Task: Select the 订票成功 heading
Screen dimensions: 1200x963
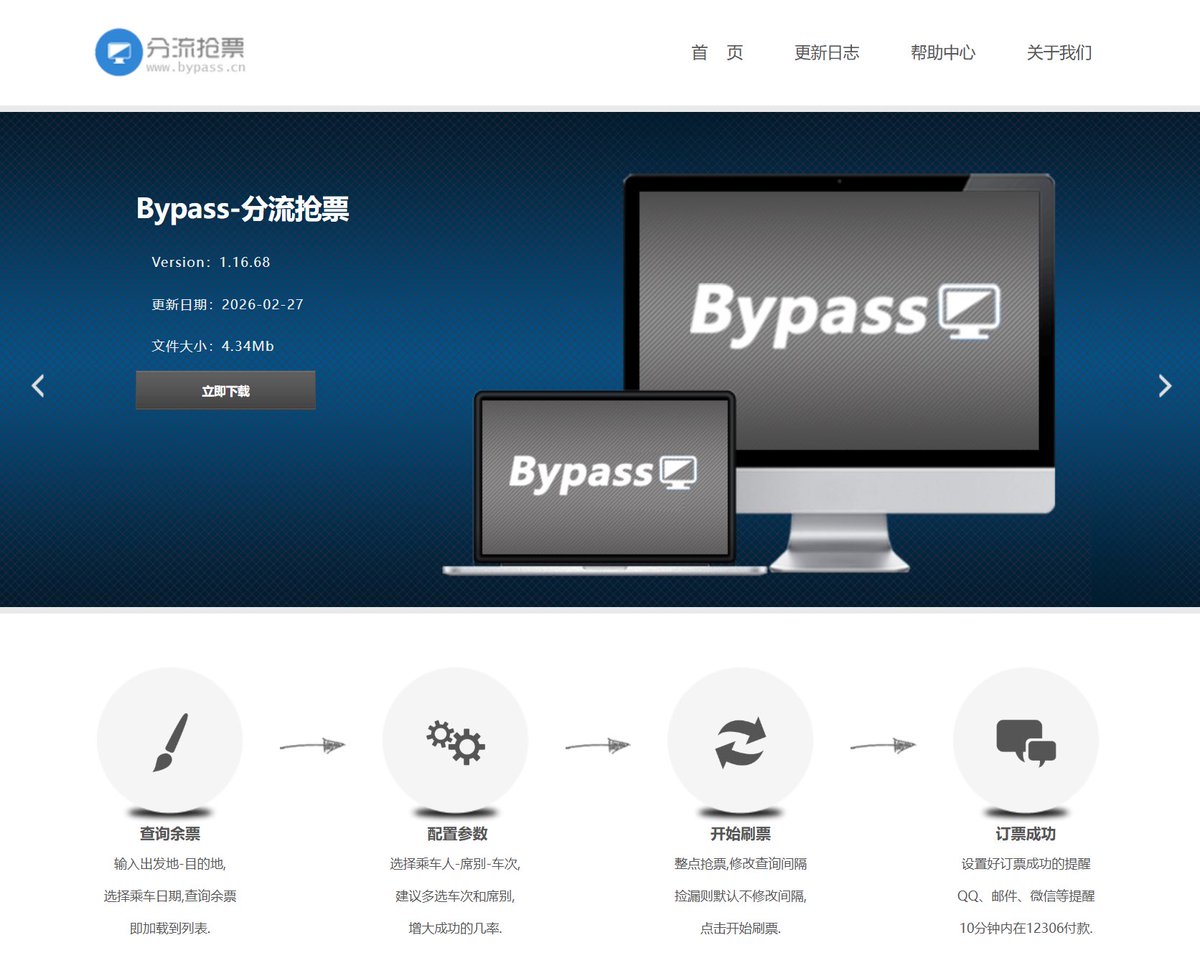Action: click(1026, 833)
